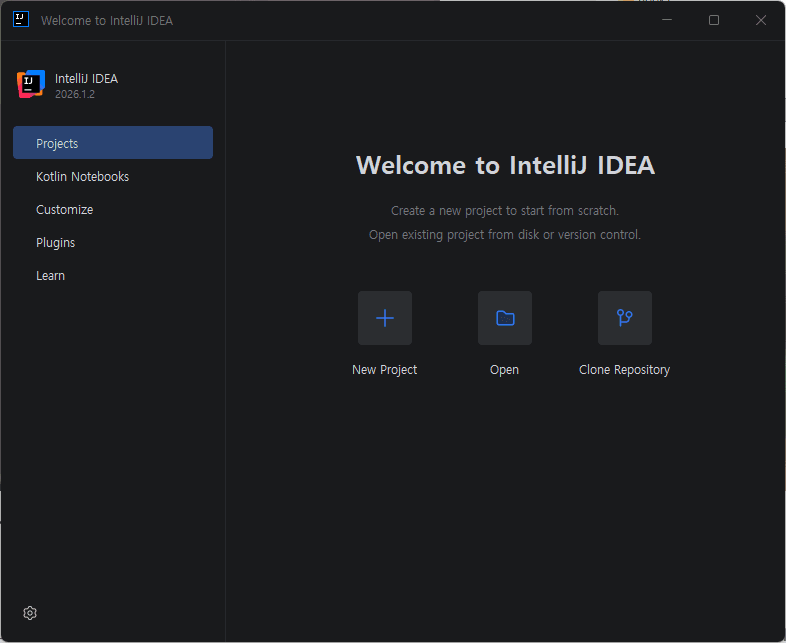This screenshot has height=643, width=786.
Task: Switch to Kotlin Notebooks tab
Action: pos(113,176)
